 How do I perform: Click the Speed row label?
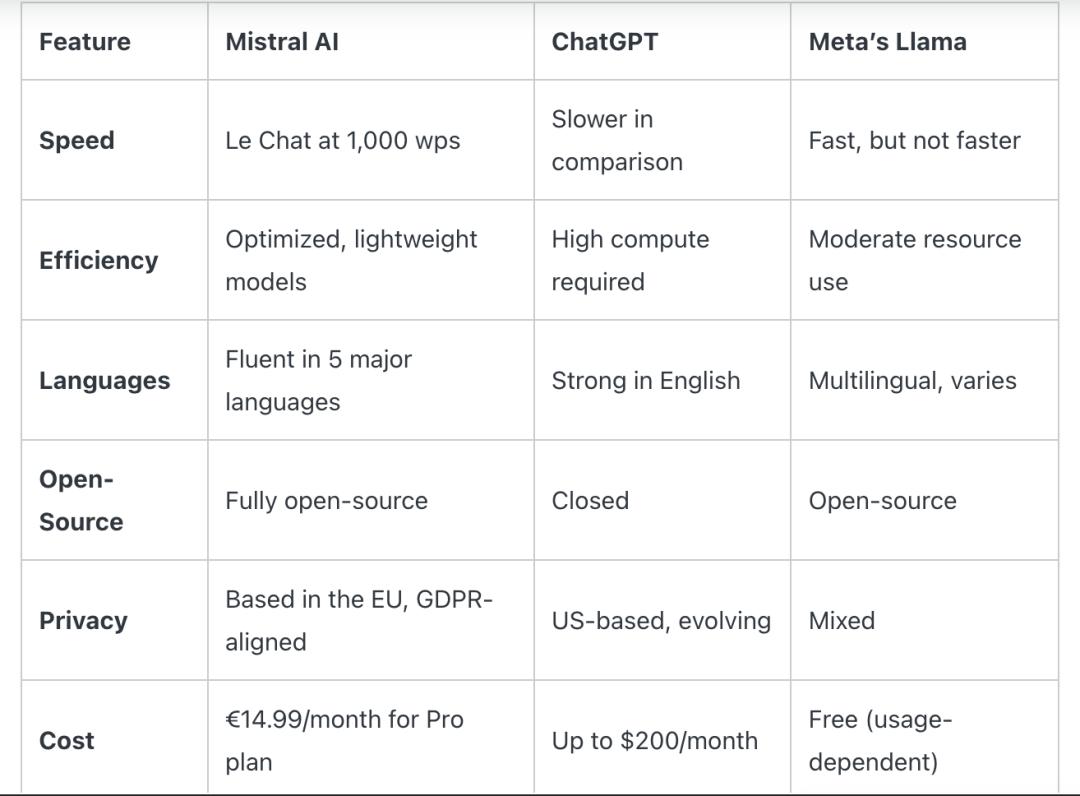(x=77, y=141)
